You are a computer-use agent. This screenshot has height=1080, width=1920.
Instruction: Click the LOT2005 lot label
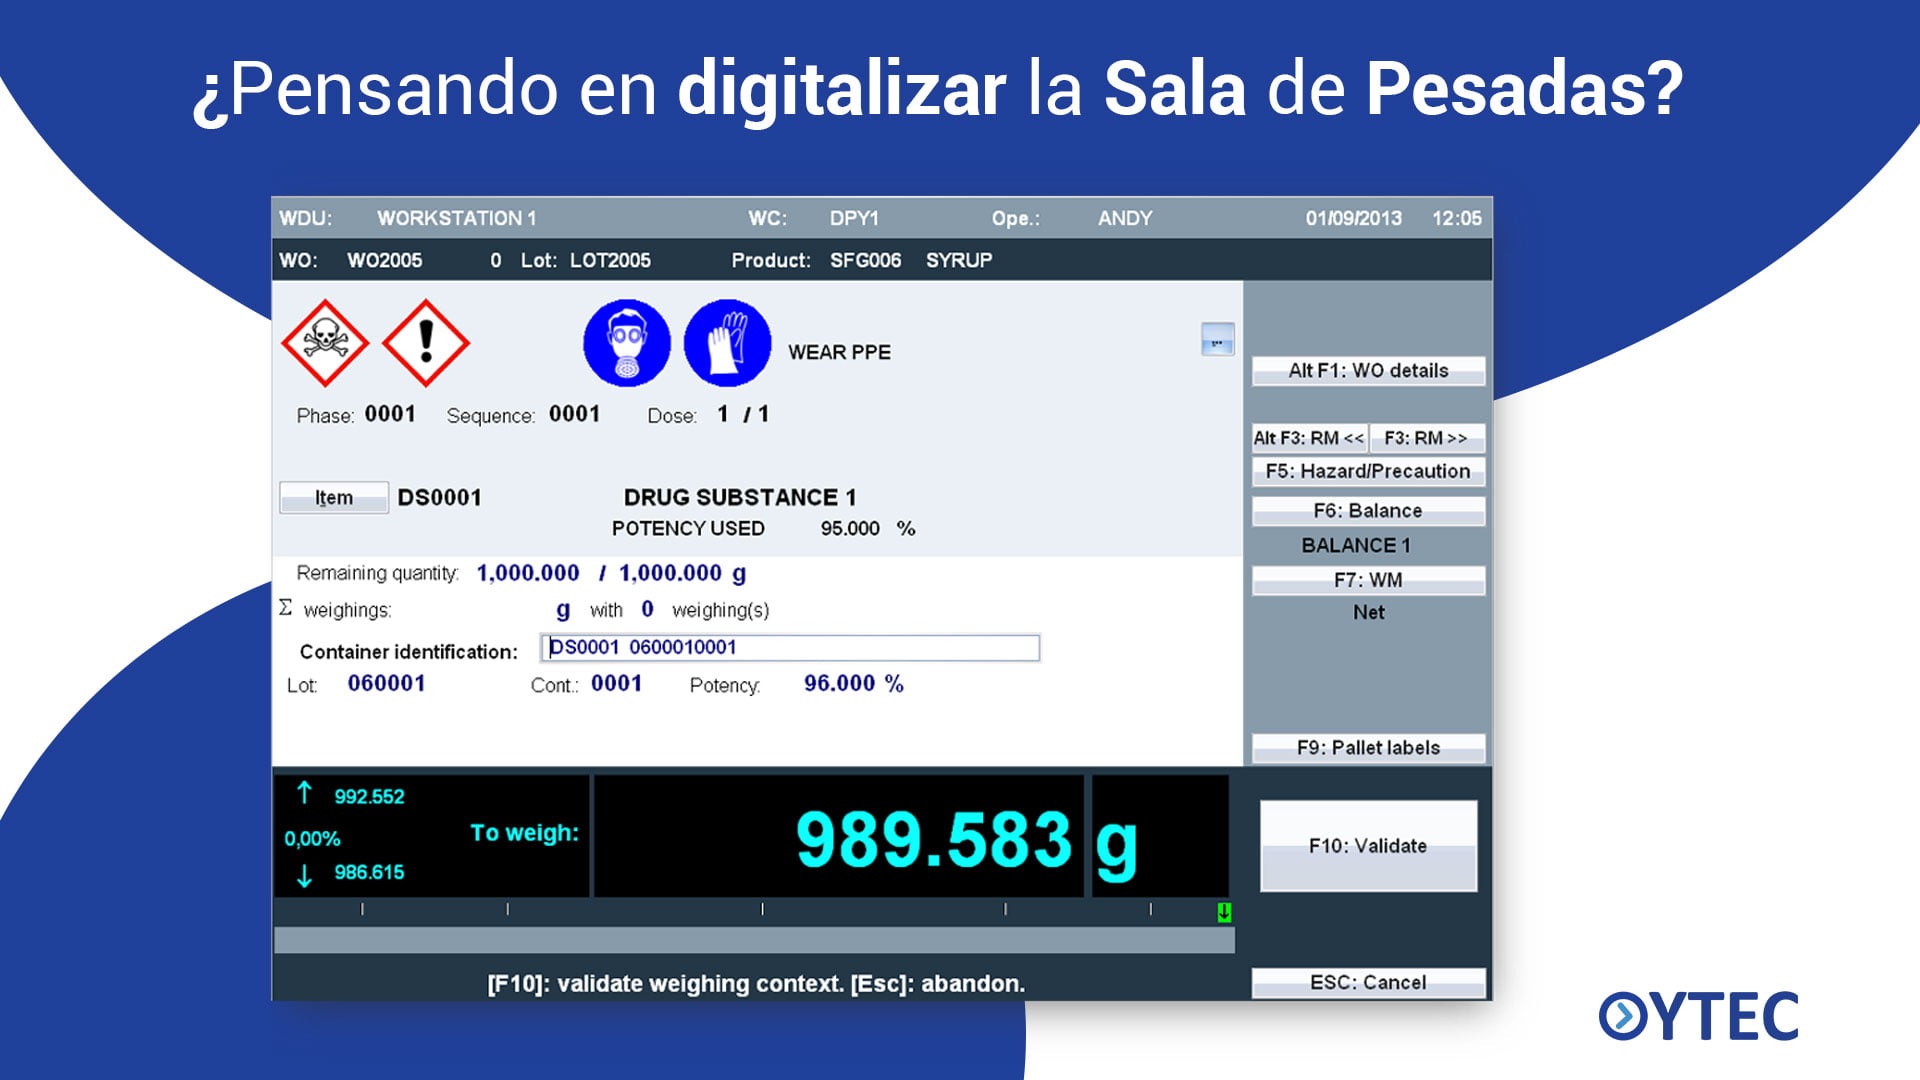click(610, 261)
